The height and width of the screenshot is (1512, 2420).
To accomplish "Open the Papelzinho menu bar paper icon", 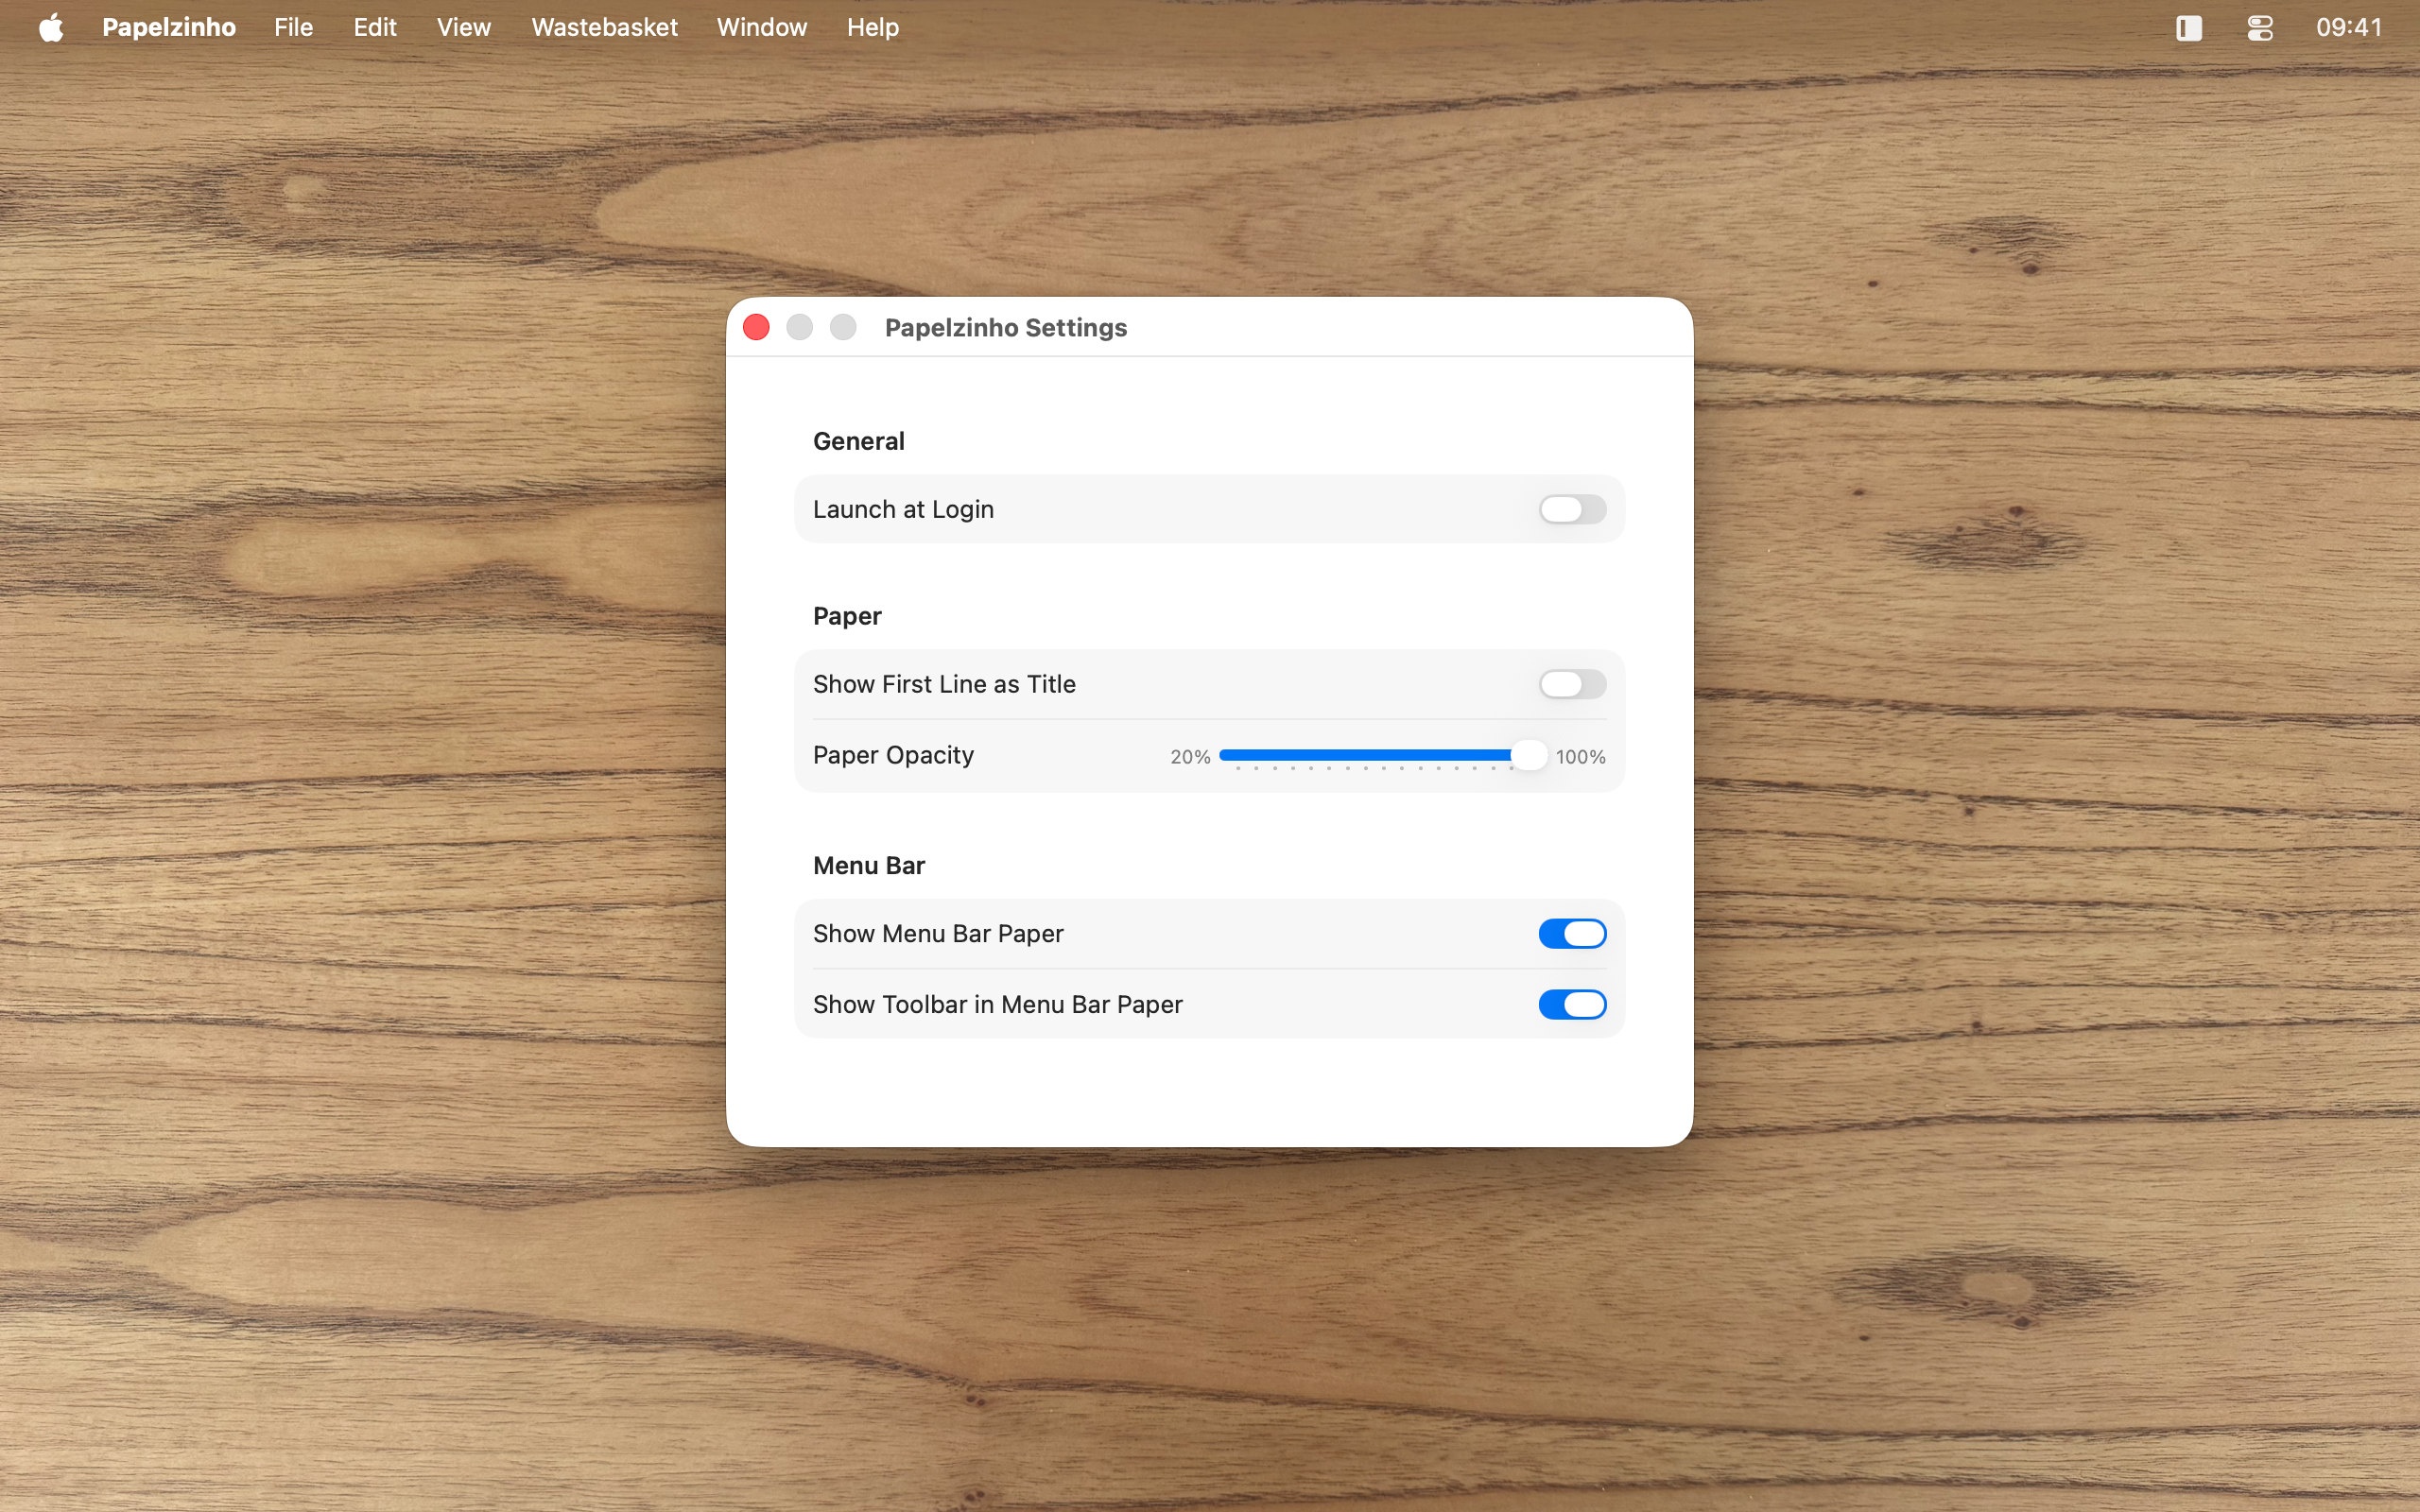I will (x=2188, y=28).
